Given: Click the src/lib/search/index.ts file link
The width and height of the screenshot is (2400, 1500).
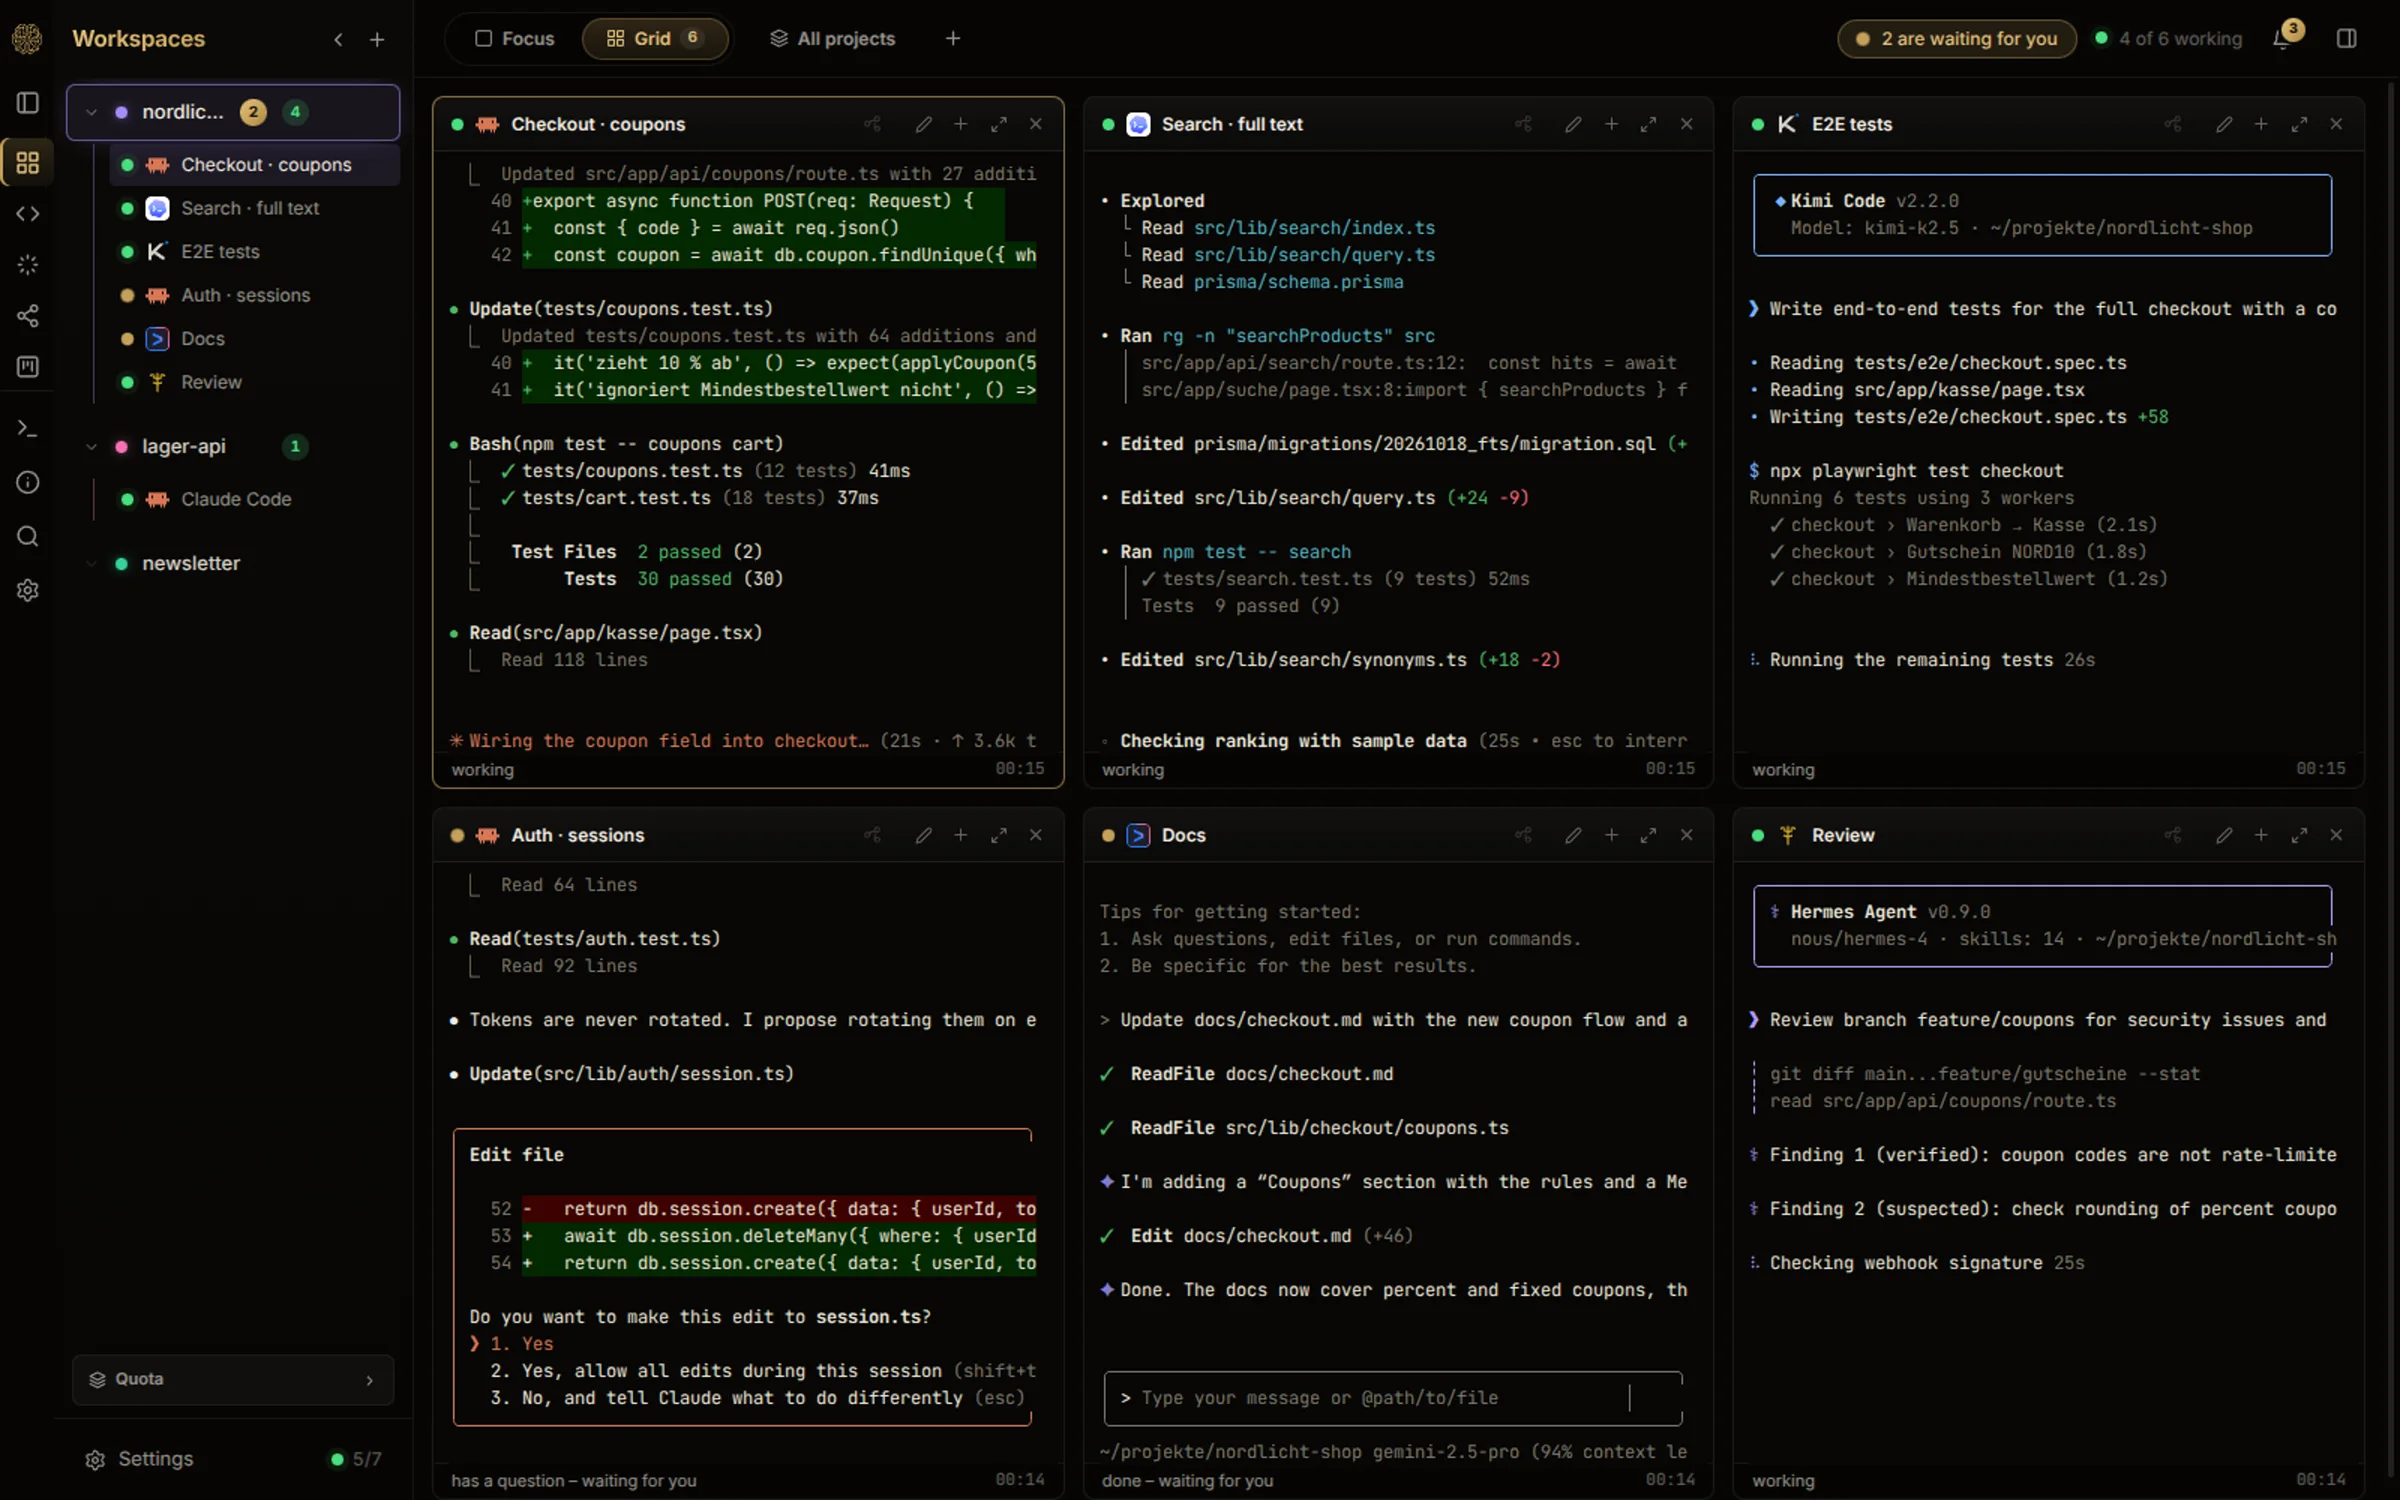Looking at the screenshot, I should tap(1314, 228).
